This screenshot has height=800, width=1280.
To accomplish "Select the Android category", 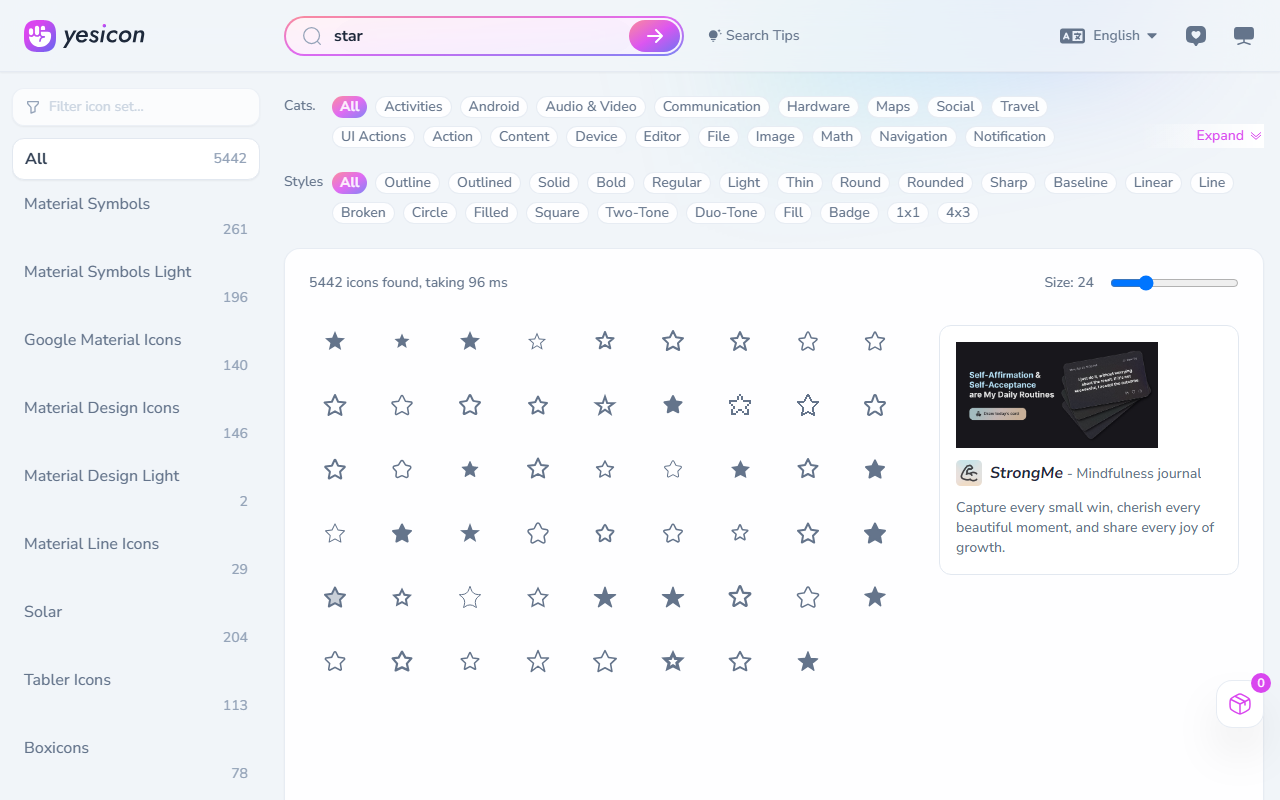I will pos(494,107).
